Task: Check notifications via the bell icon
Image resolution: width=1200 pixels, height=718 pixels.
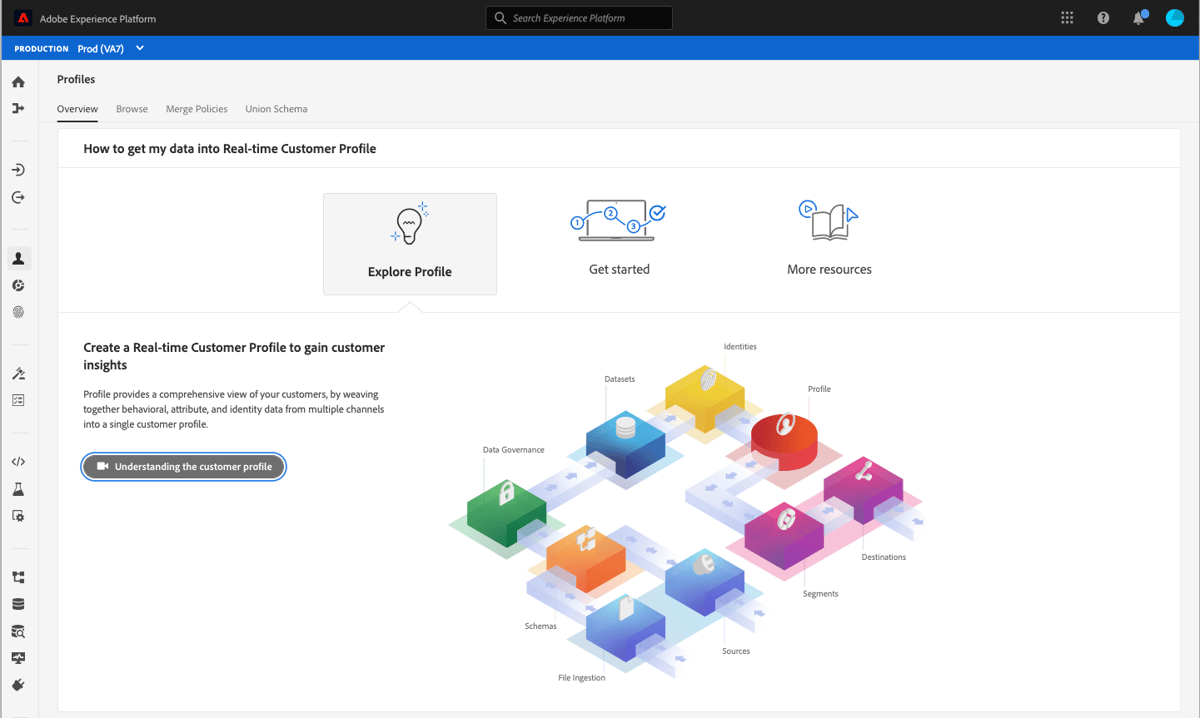Action: coord(1138,17)
